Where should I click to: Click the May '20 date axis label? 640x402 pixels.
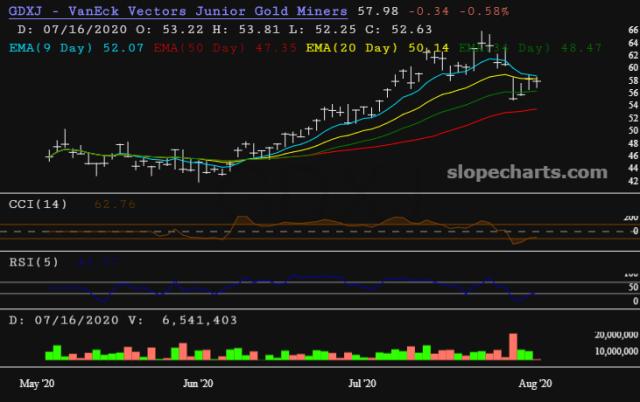[37, 384]
